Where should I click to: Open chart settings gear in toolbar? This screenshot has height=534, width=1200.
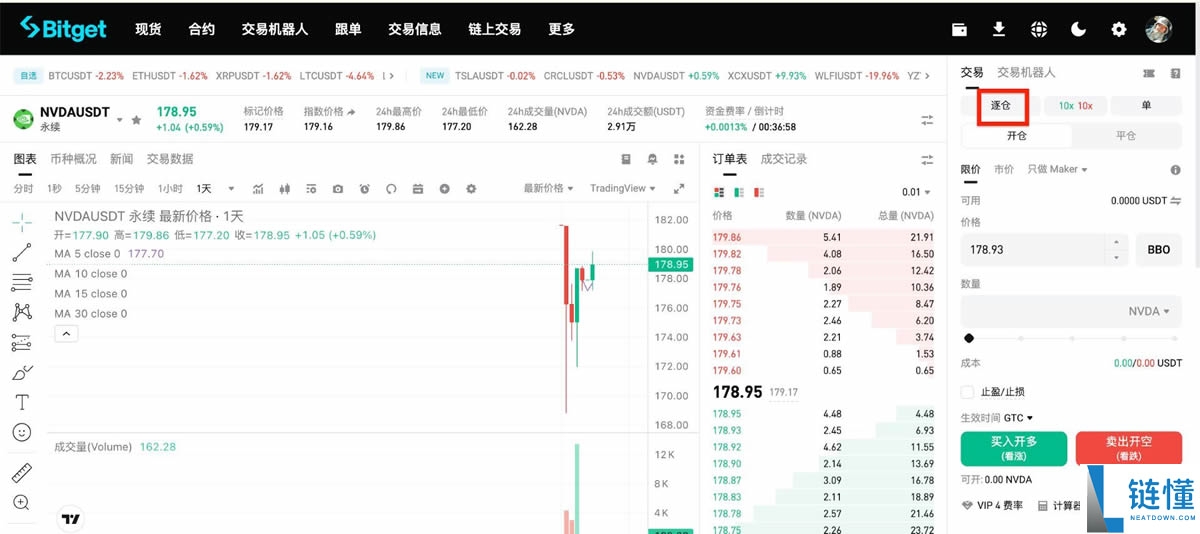click(471, 188)
